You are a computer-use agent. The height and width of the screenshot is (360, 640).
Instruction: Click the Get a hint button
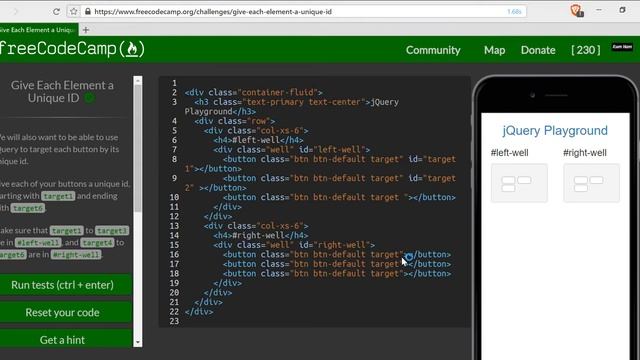[65, 339]
